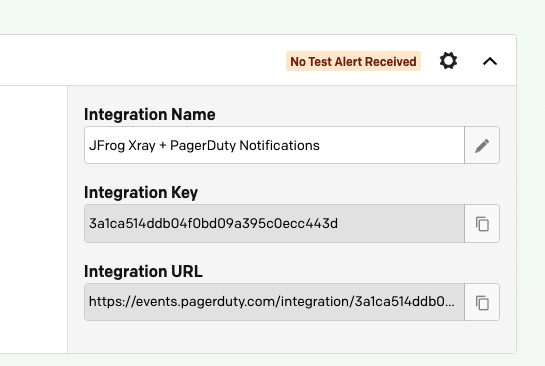Click the events.pagerduty.com URL text
The width and height of the screenshot is (545, 366).
[x=272, y=302]
